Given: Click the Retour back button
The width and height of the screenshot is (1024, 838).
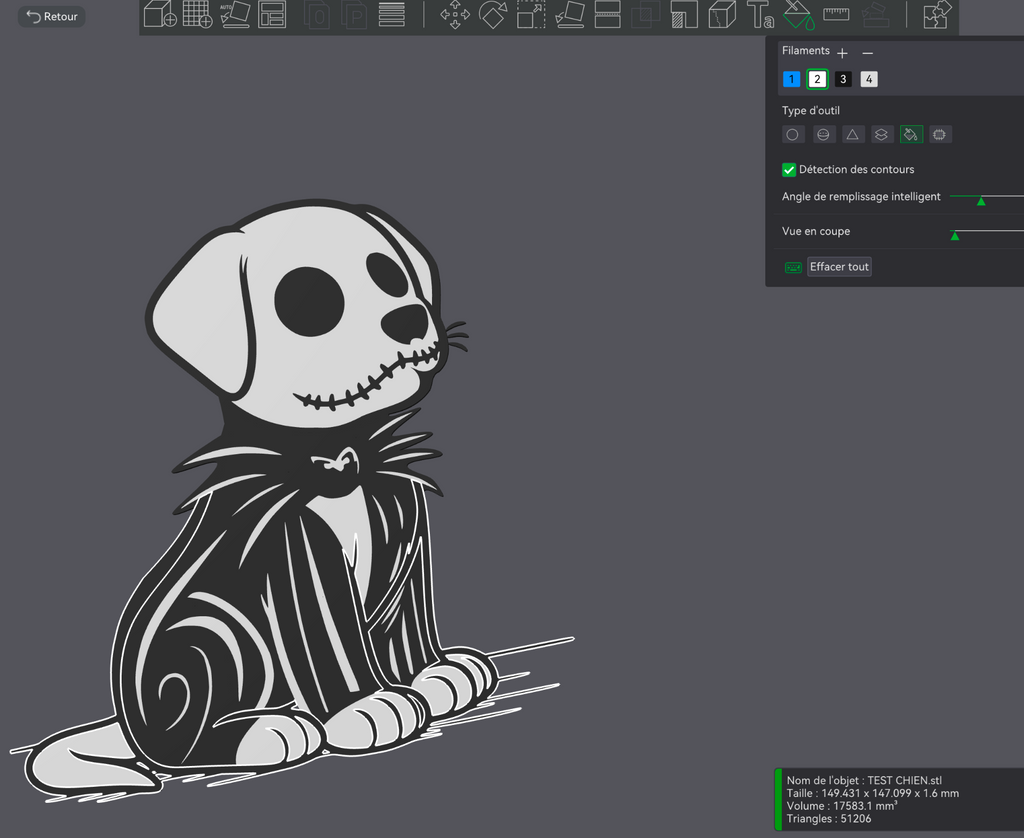Looking at the screenshot, I should 52,16.
